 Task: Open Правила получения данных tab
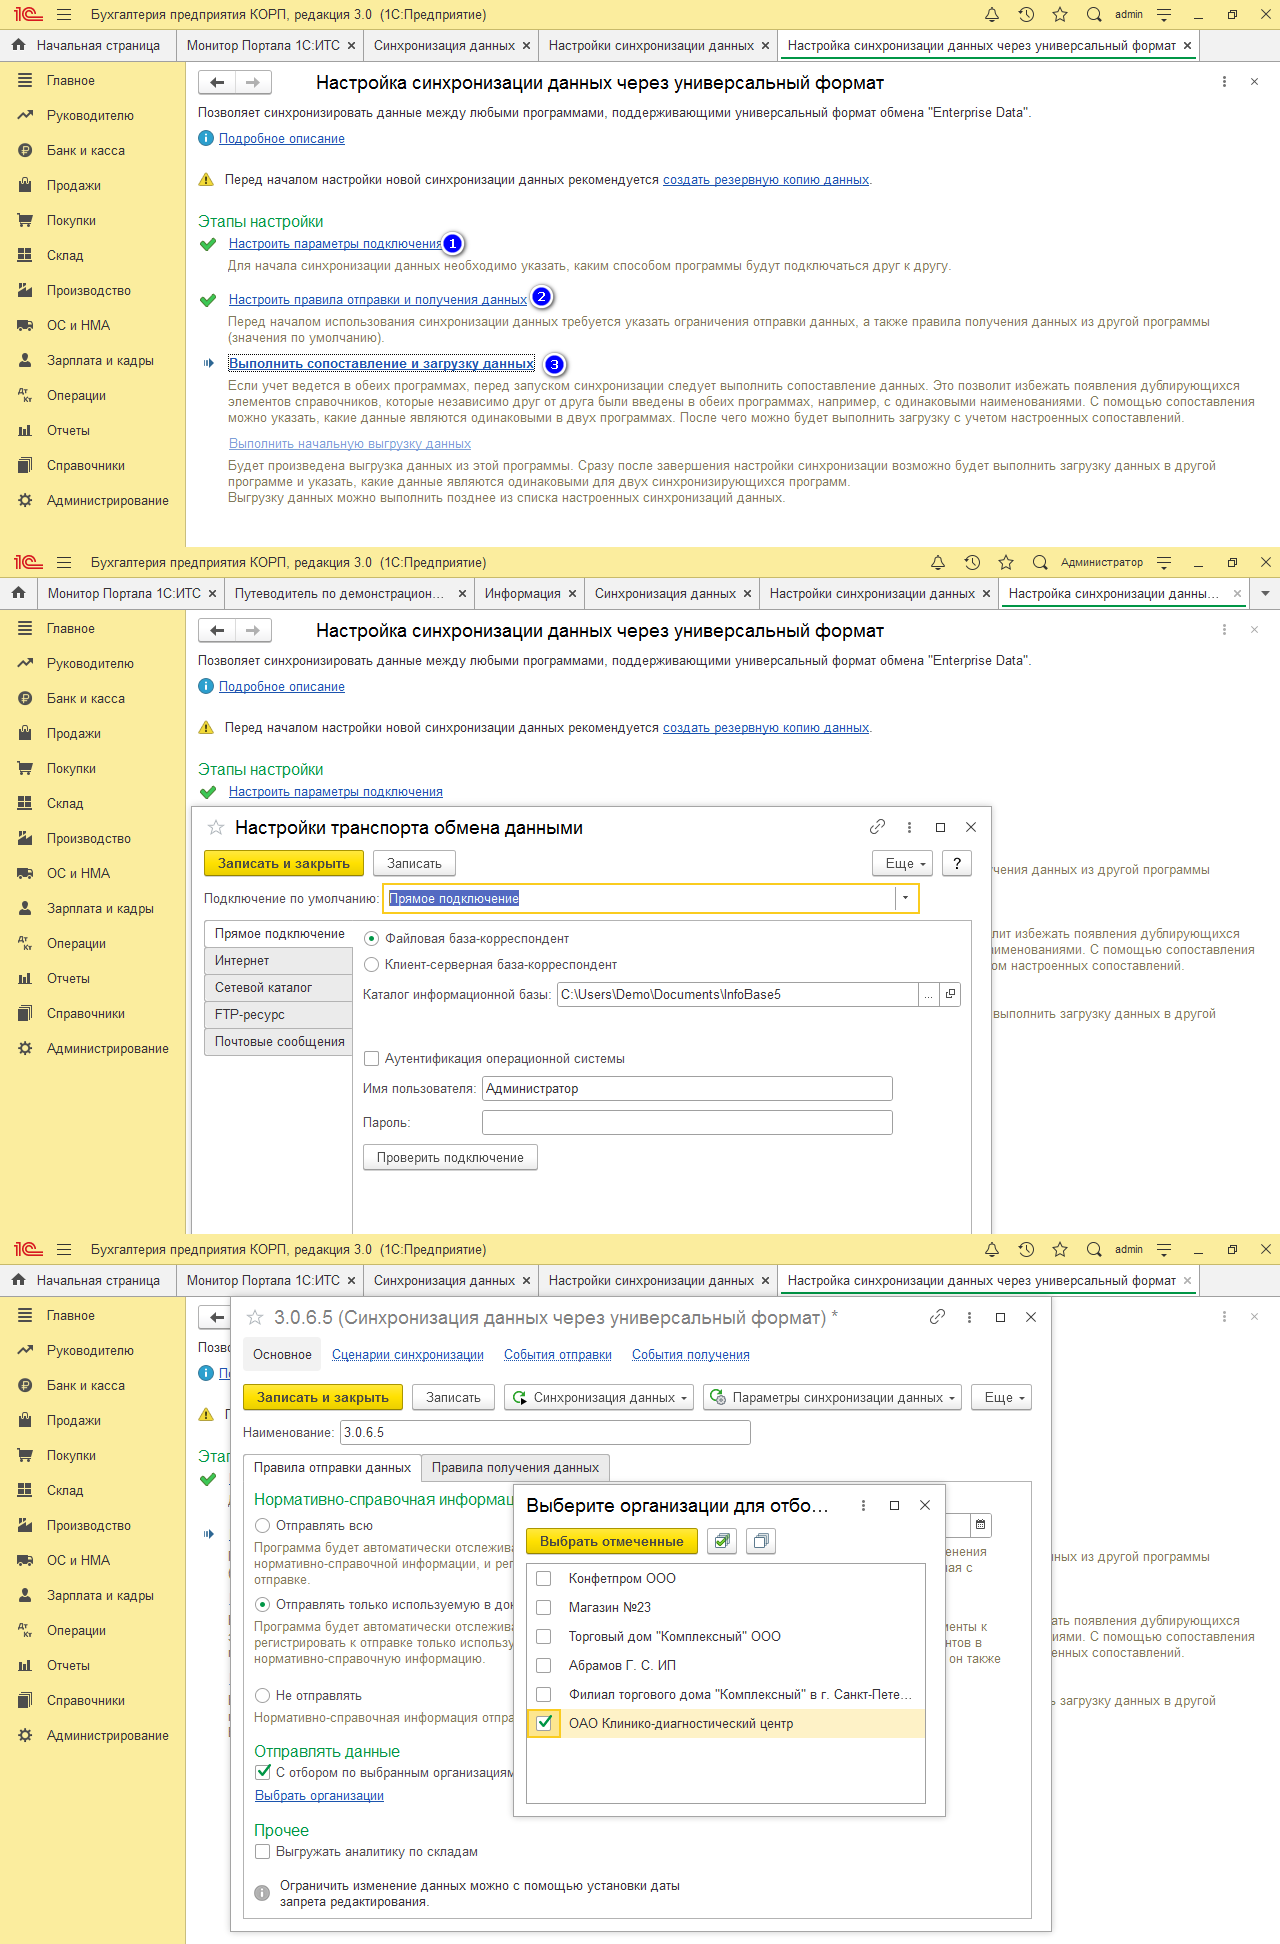pos(515,1468)
